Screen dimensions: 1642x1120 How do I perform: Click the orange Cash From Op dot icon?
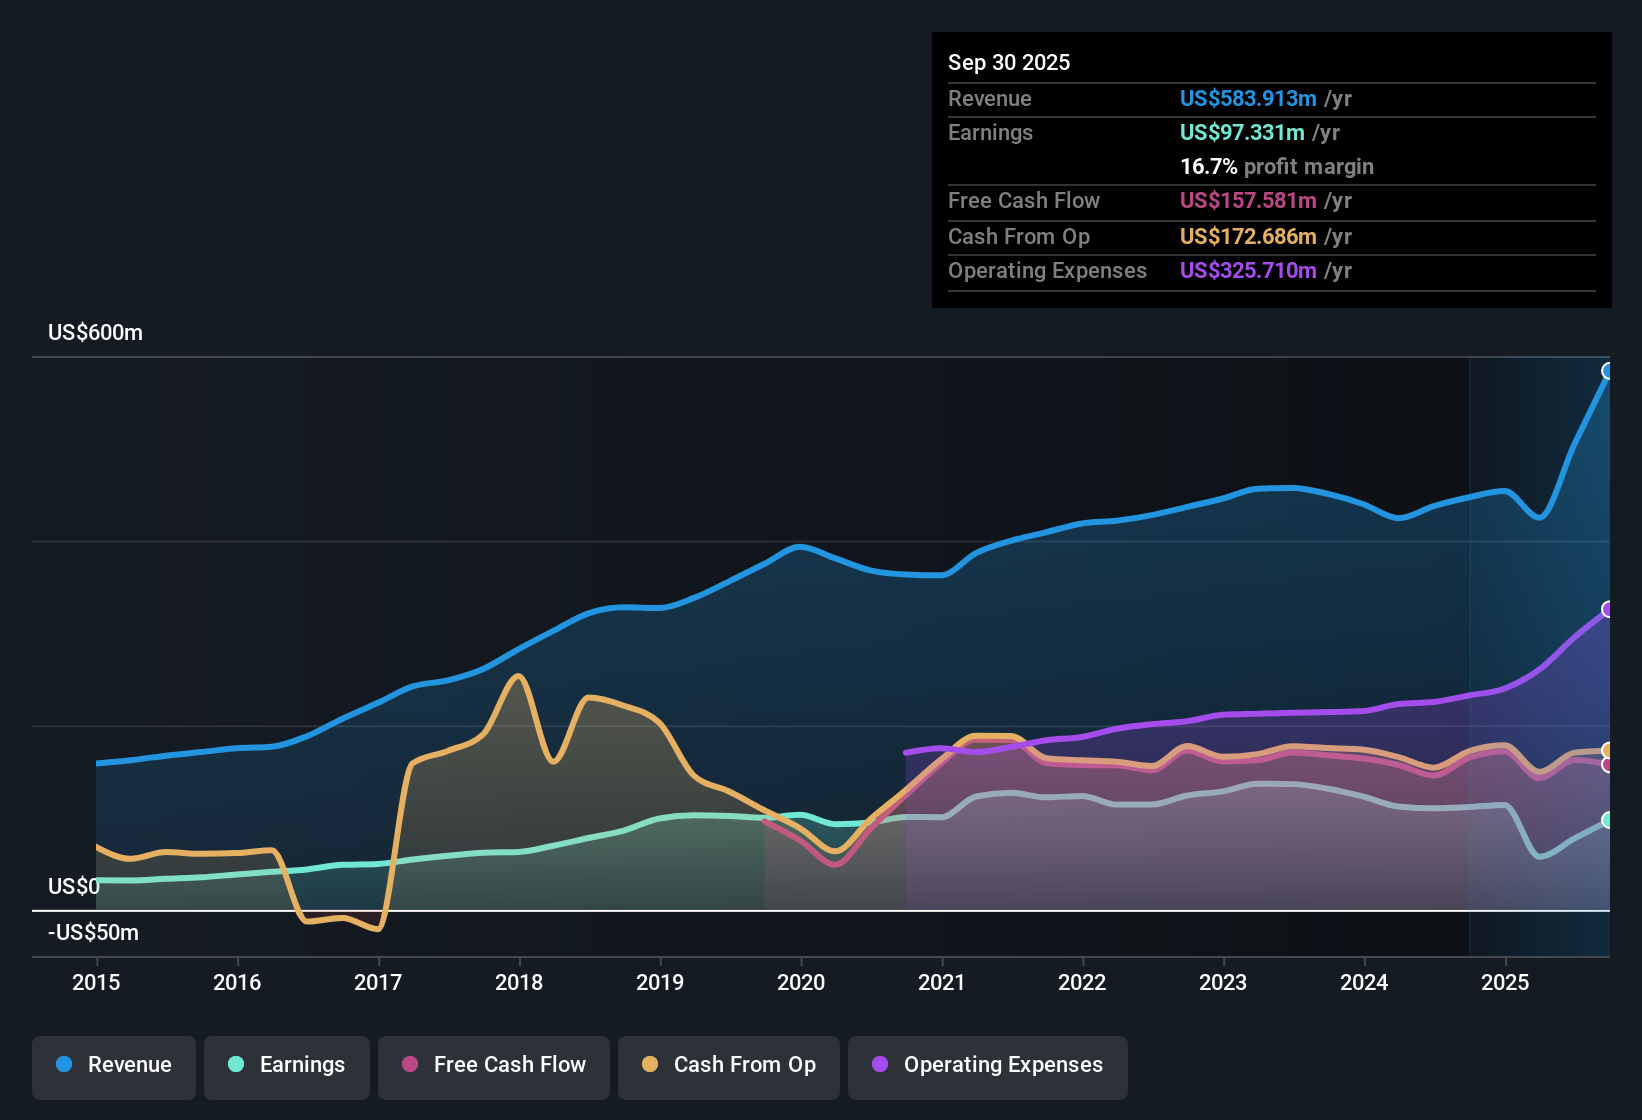649,1065
